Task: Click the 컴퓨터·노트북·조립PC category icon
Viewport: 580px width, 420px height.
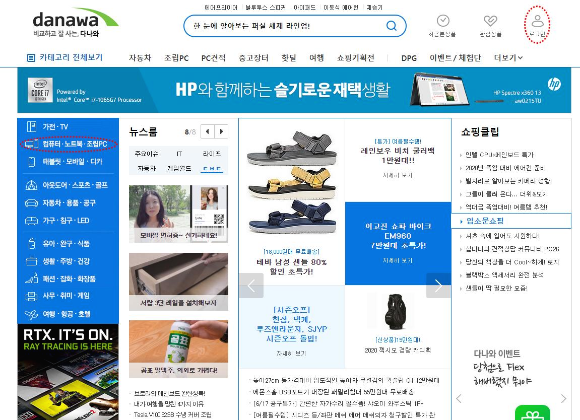Action: [32, 144]
